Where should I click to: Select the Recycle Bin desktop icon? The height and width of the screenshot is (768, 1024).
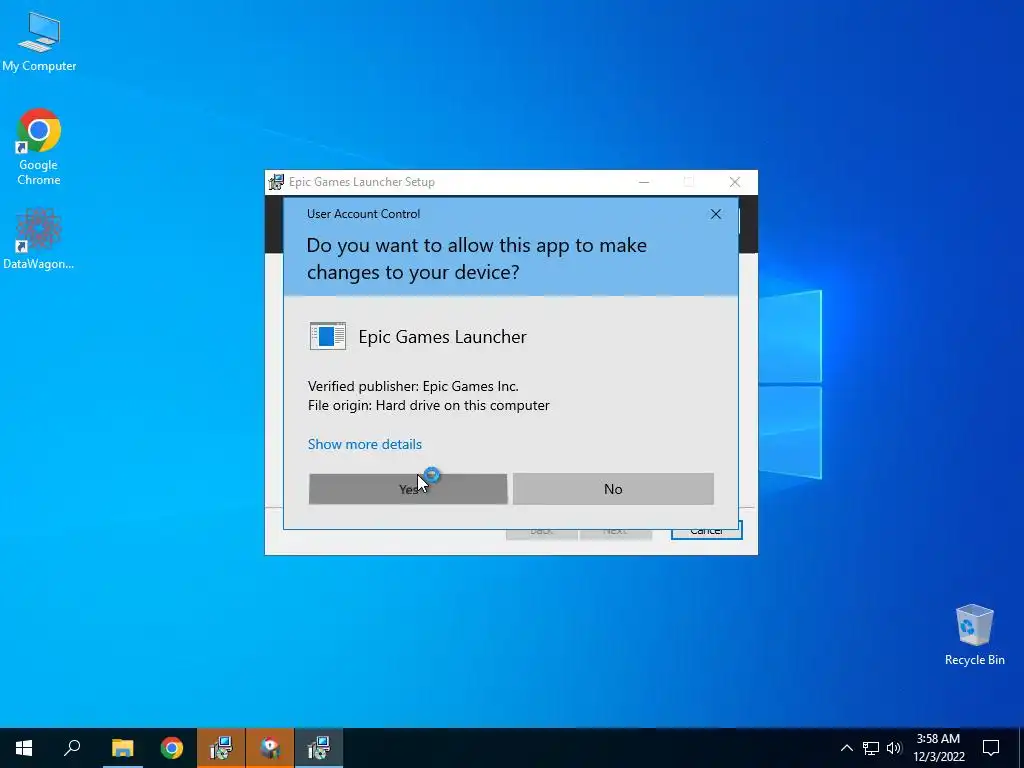point(974,634)
